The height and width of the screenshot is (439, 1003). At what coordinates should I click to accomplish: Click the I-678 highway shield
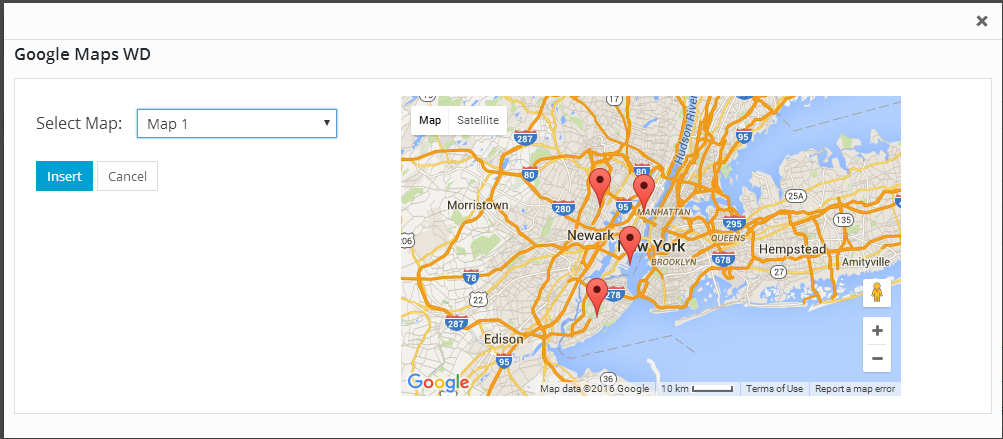click(722, 259)
